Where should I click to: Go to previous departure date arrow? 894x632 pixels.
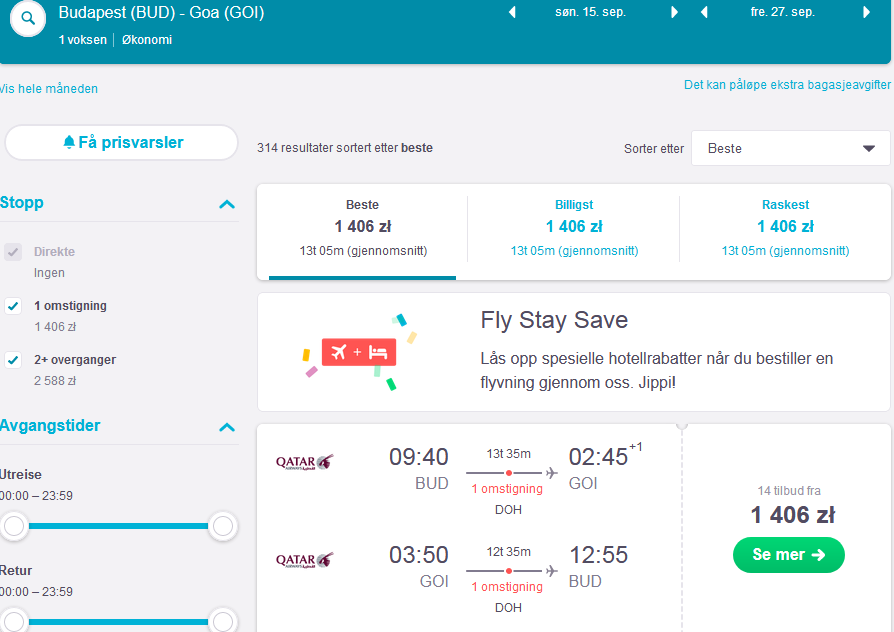512,12
